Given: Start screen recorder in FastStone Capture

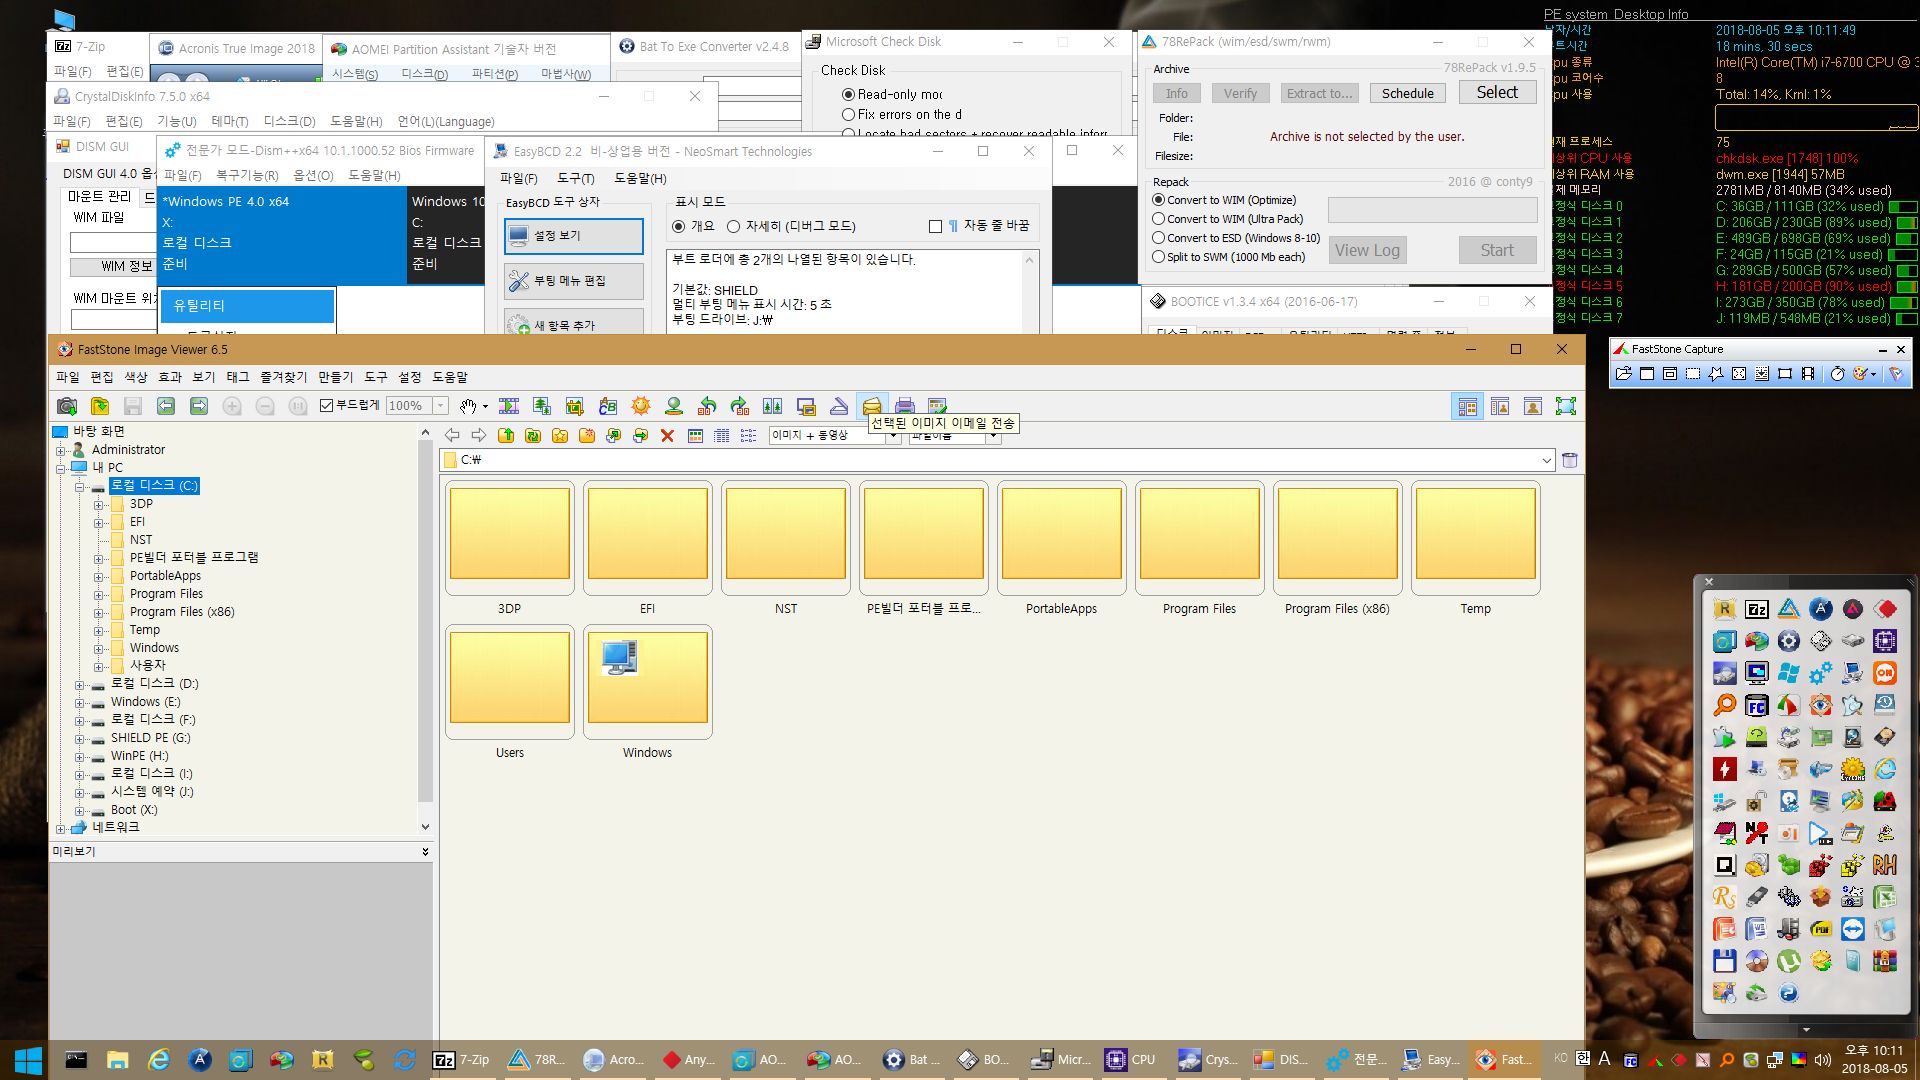Looking at the screenshot, I should coord(1808,374).
